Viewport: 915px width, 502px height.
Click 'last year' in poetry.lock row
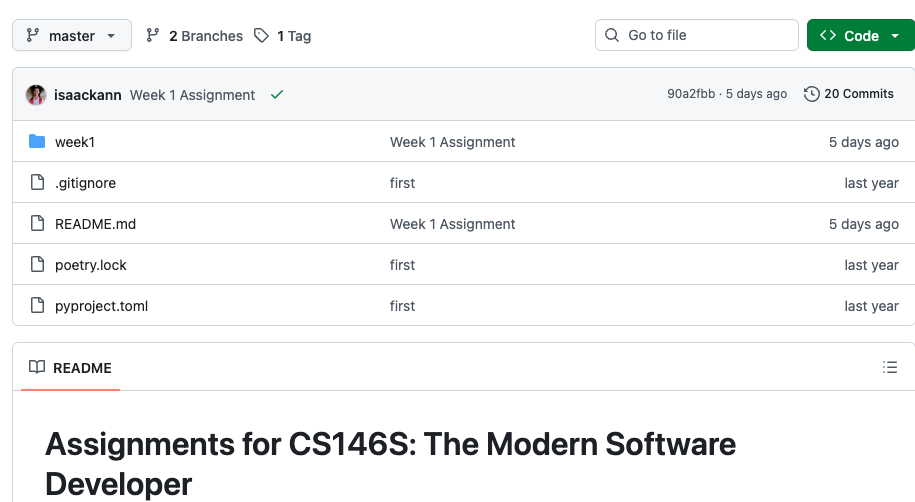pyautogui.click(x=871, y=265)
